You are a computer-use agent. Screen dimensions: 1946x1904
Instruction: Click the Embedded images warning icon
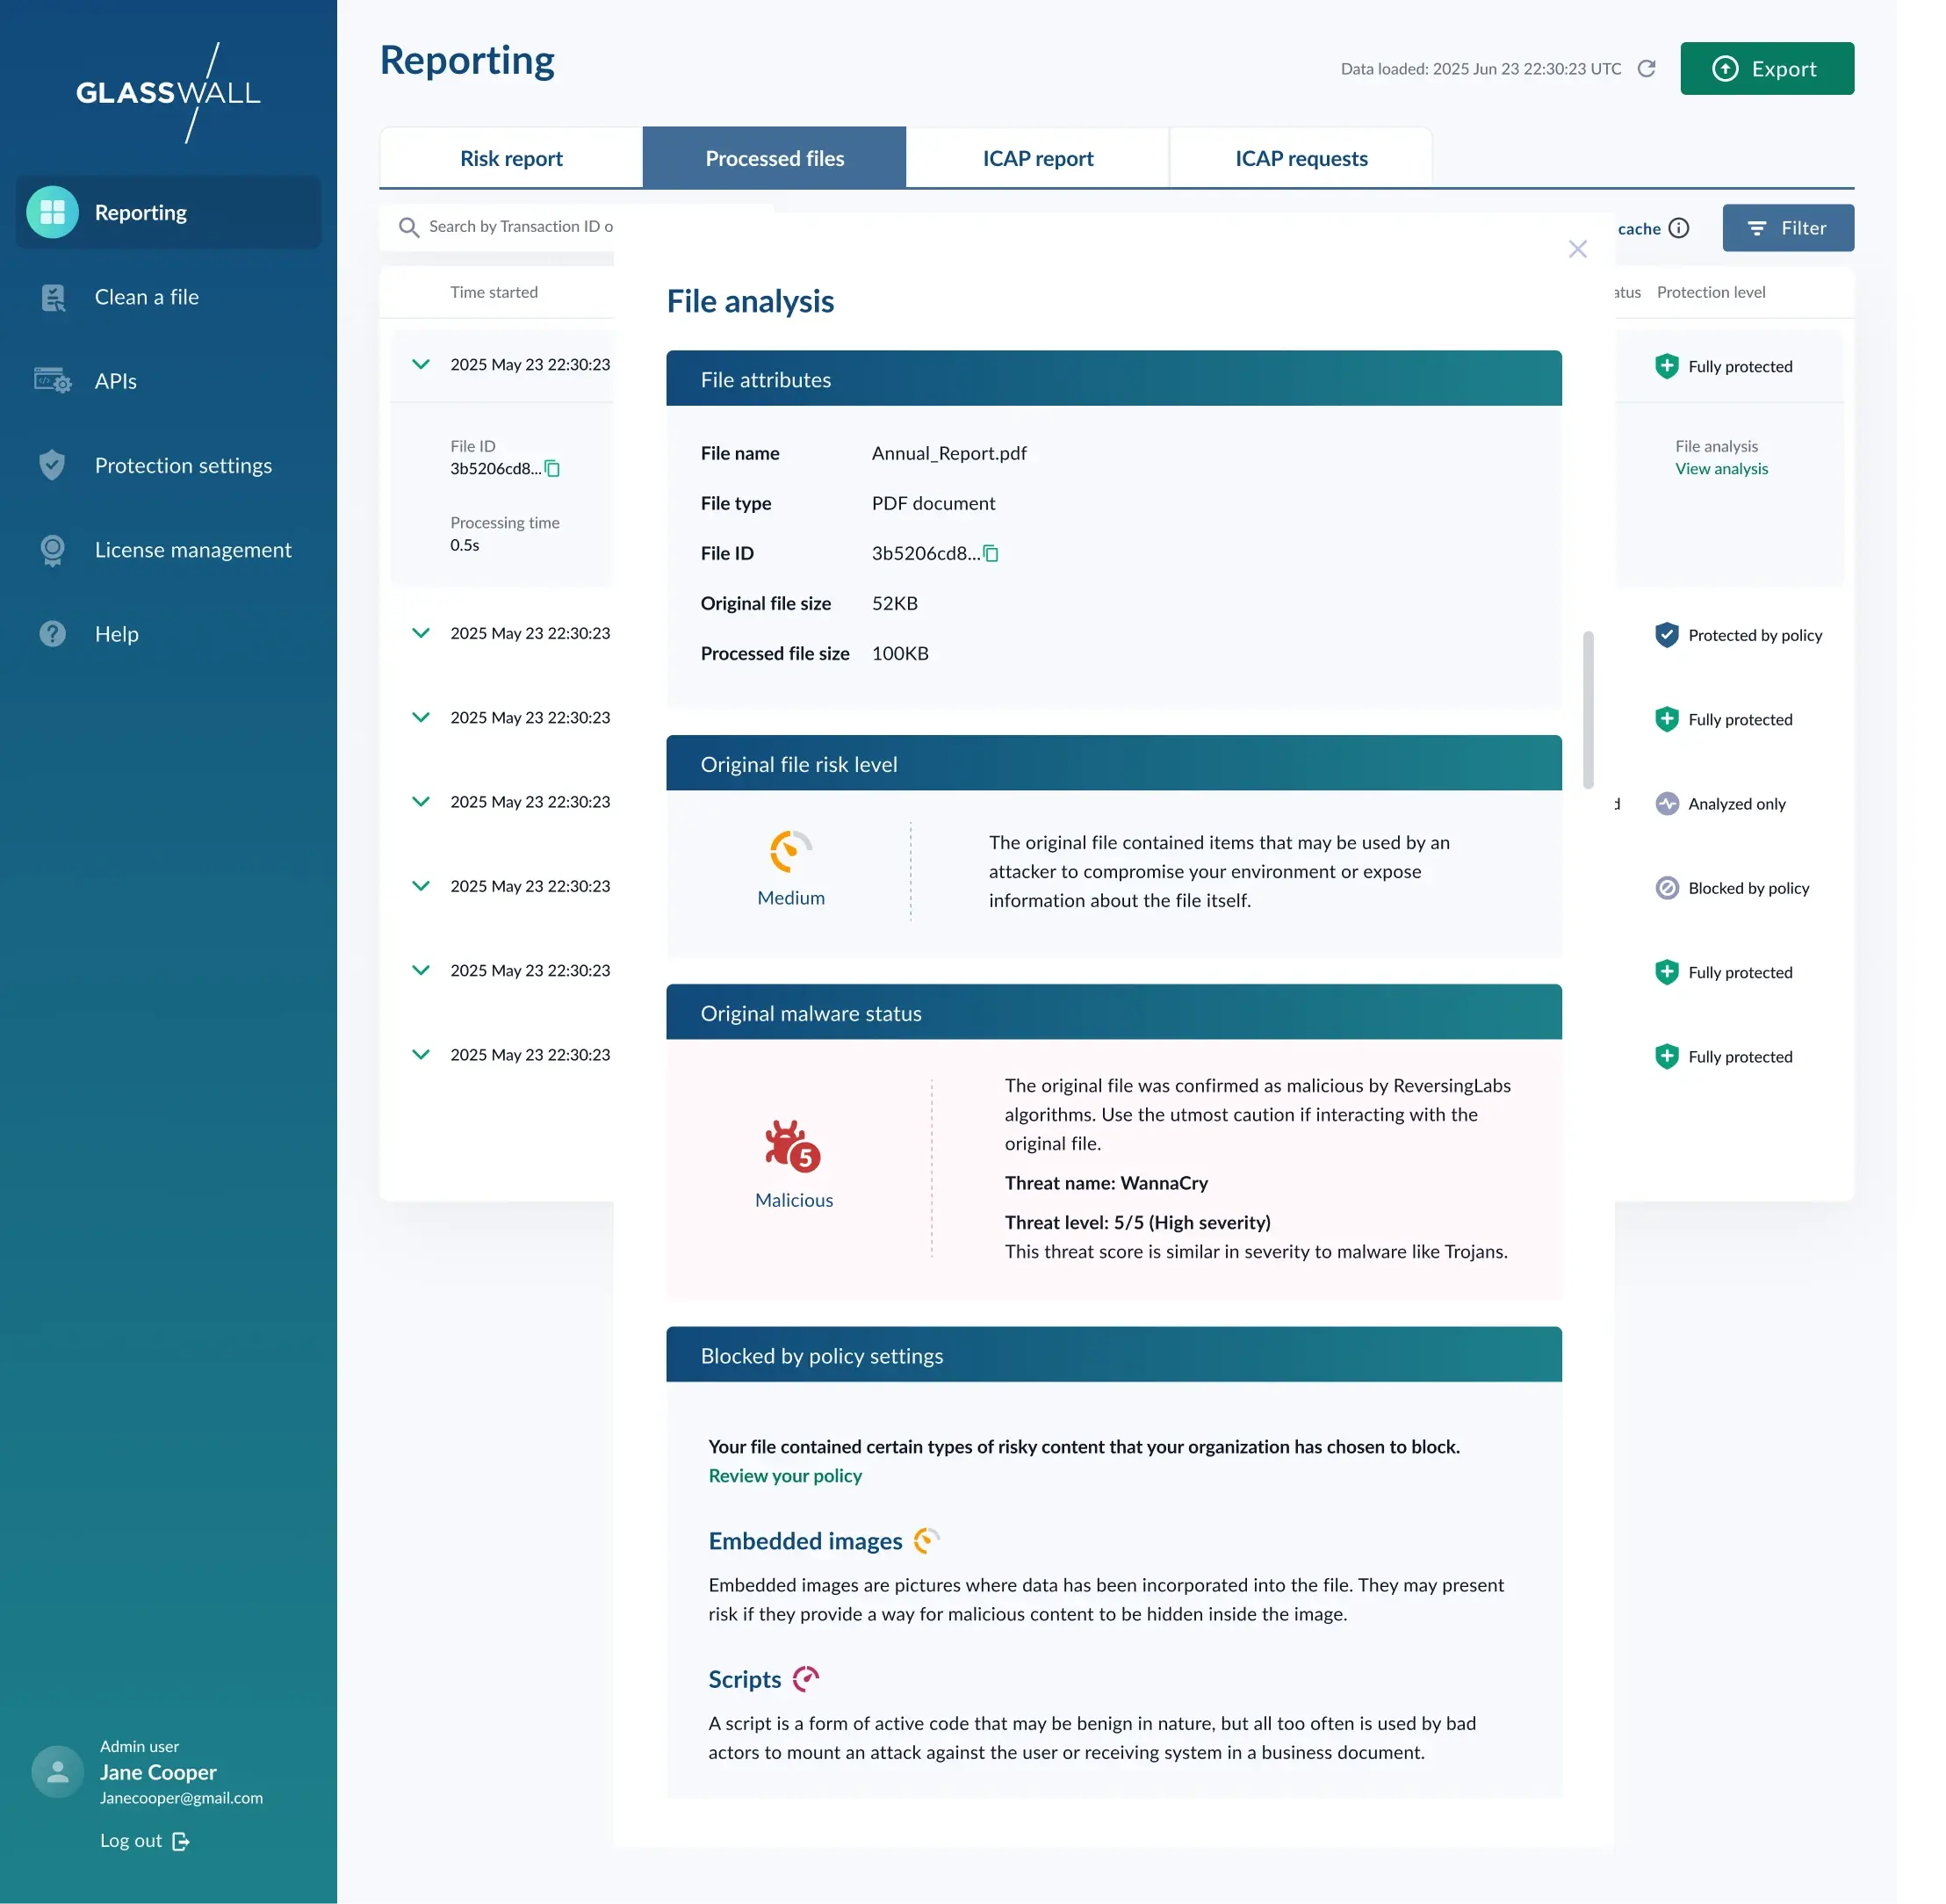926,1541
